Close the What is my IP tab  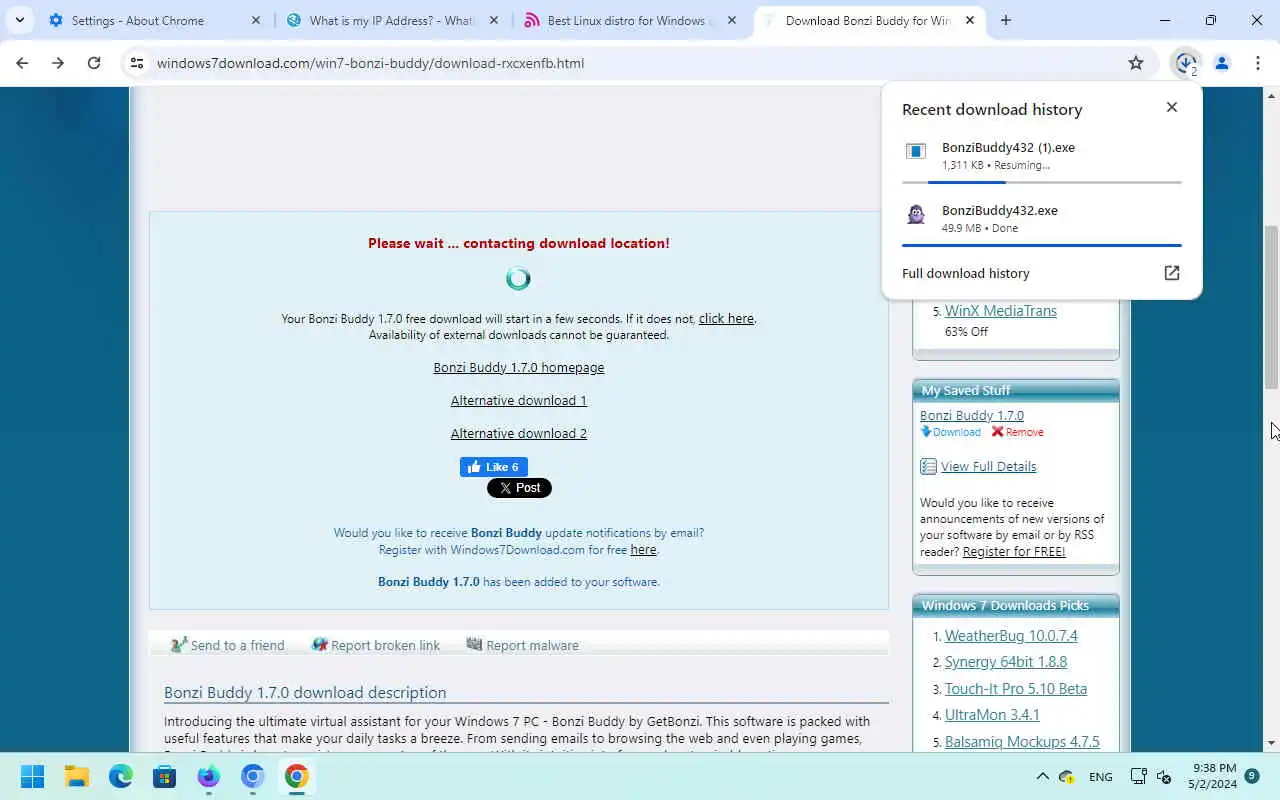[494, 20]
